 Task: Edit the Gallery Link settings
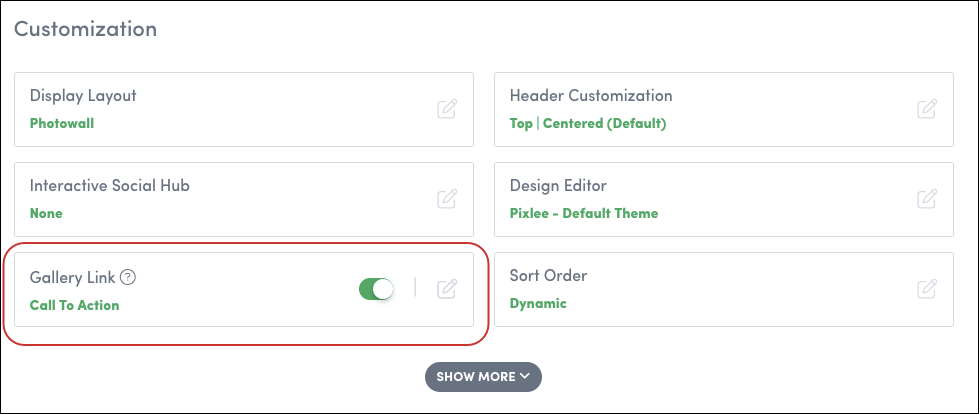(x=447, y=289)
